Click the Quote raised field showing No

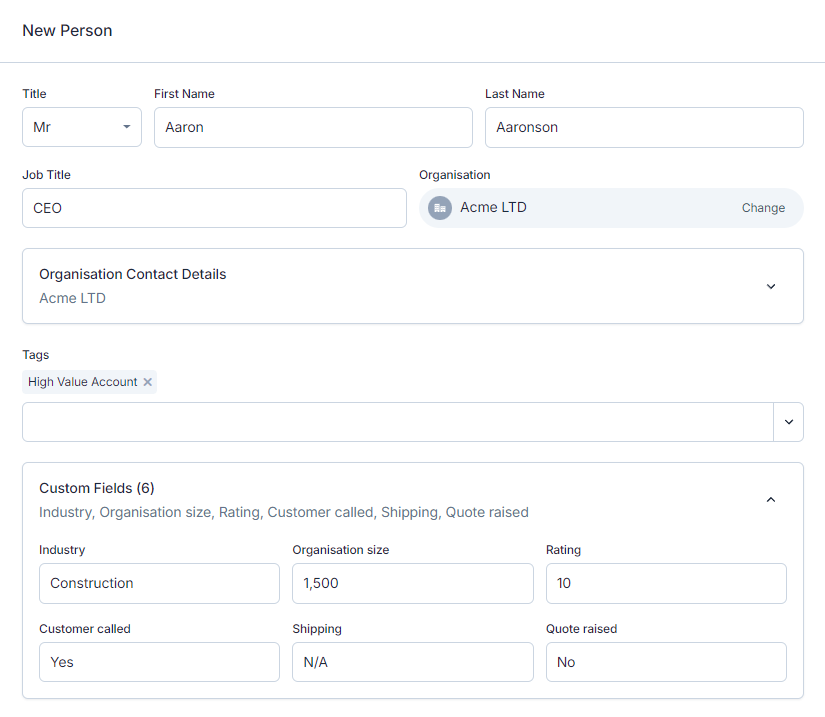pyautogui.click(x=666, y=662)
